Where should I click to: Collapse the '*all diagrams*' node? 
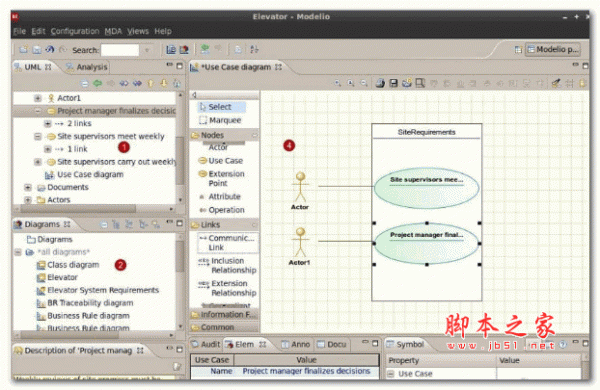pos(18,252)
